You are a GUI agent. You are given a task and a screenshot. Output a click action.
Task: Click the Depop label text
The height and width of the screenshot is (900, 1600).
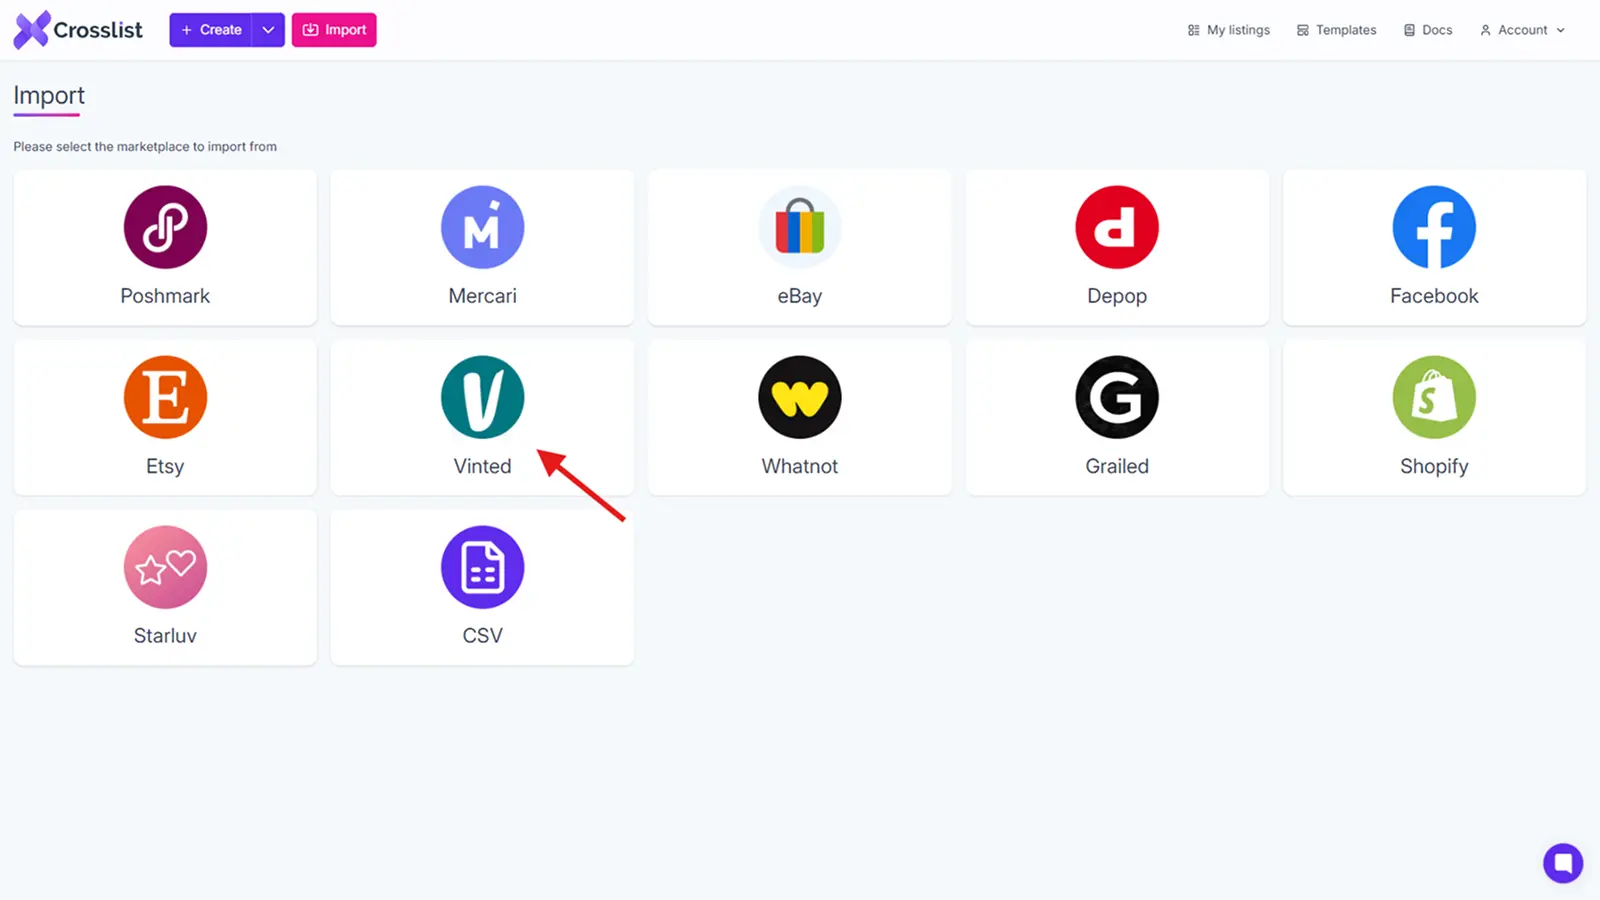coord(1117,296)
